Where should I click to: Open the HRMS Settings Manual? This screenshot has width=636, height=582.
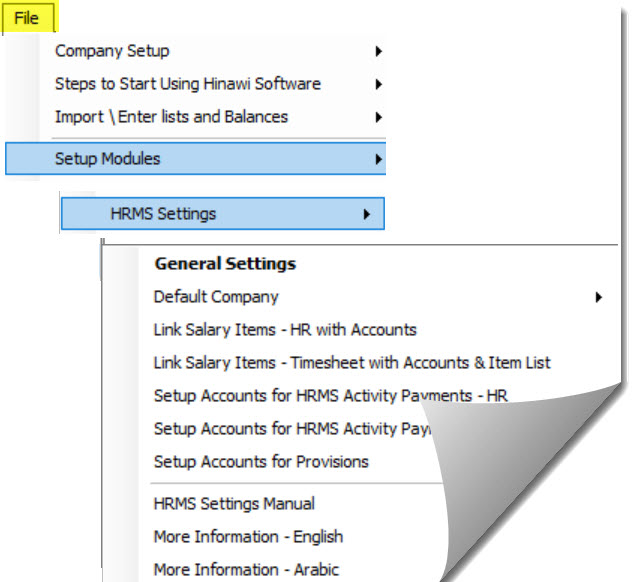tap(234, 504)
